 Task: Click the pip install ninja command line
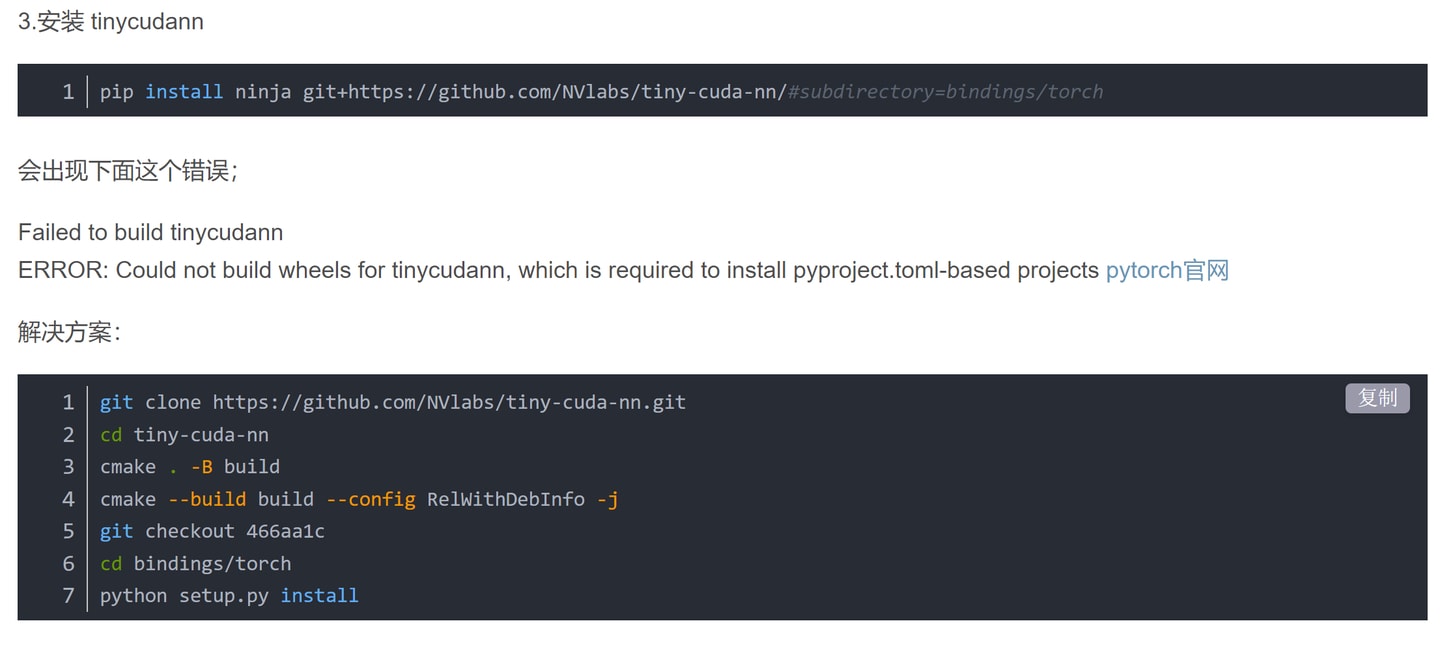pyautogui.click(x=601, y=91)
